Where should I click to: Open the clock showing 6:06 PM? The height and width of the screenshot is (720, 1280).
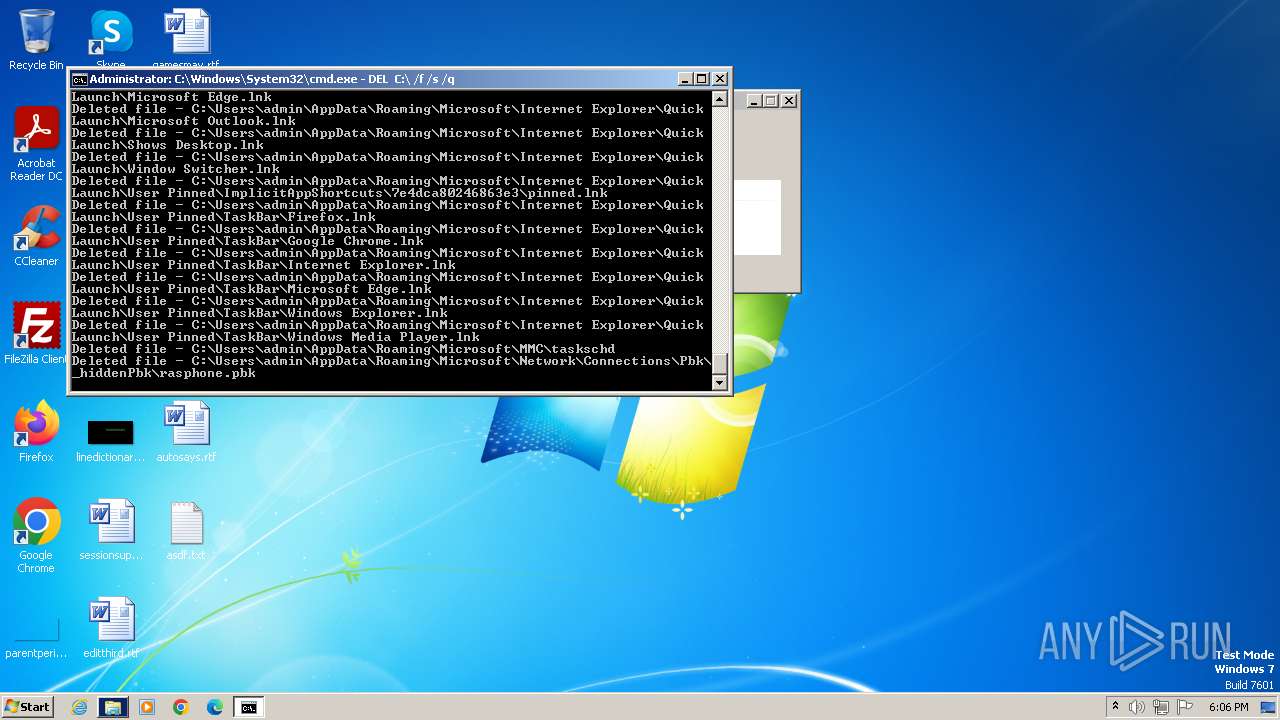click(x=1228, y=707)
